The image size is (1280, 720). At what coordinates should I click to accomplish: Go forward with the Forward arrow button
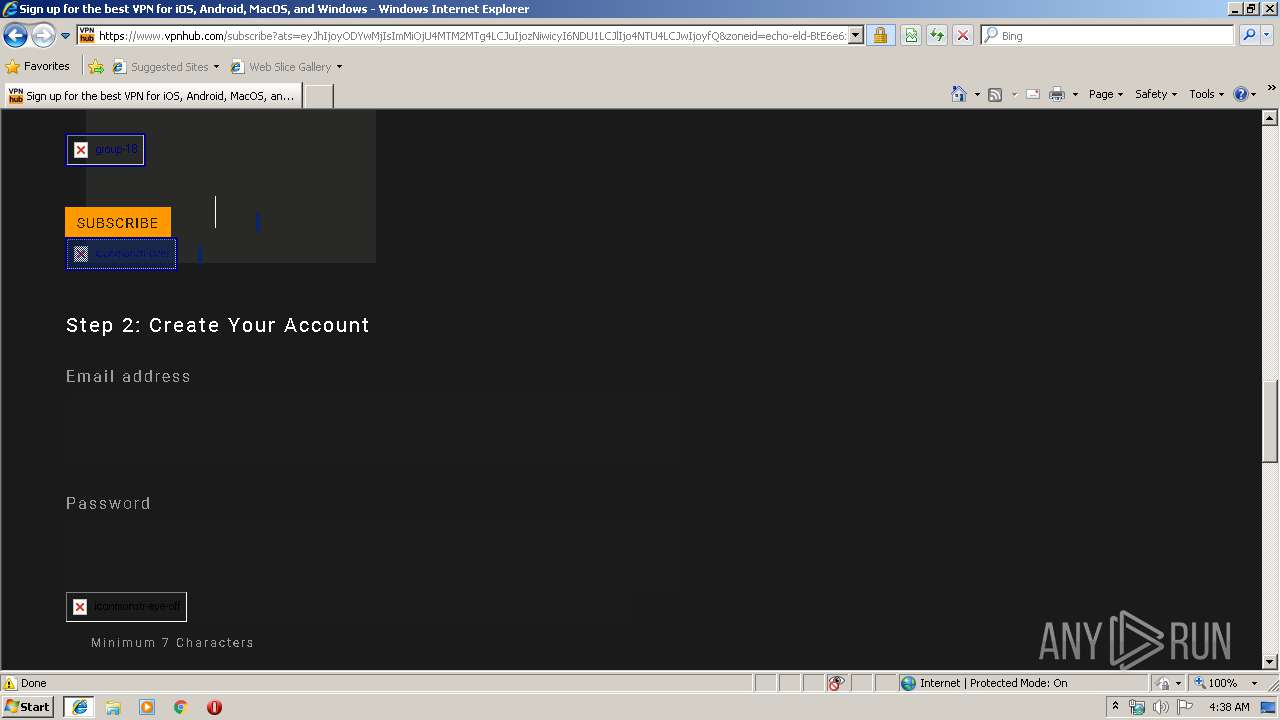pyautogui.click(x=43, y=36)
